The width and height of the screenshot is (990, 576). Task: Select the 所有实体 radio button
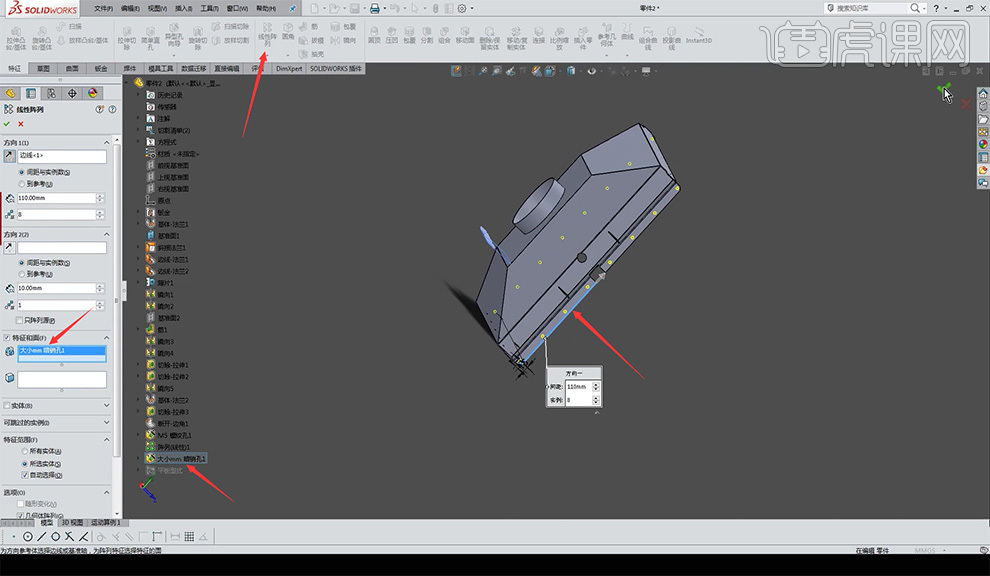(x=22, y=452)
